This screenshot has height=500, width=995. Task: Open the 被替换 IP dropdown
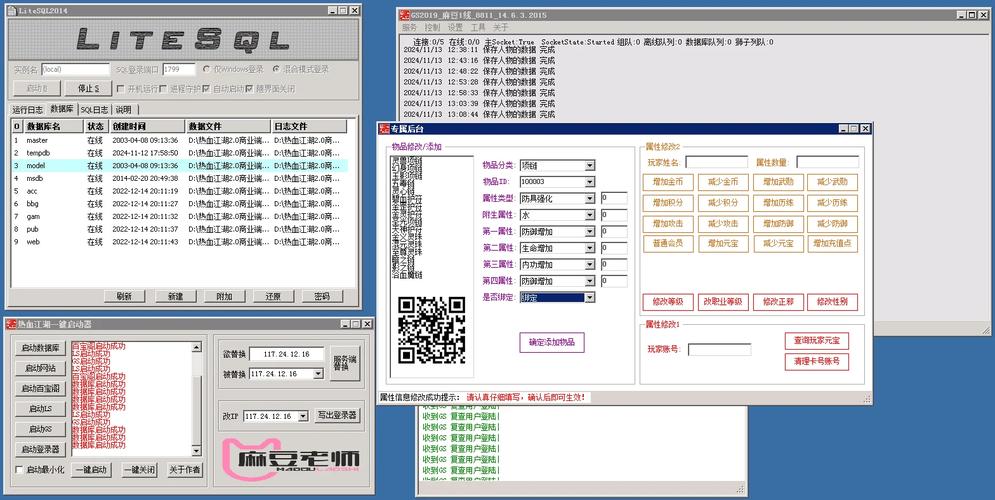click(x=319, y=374)
